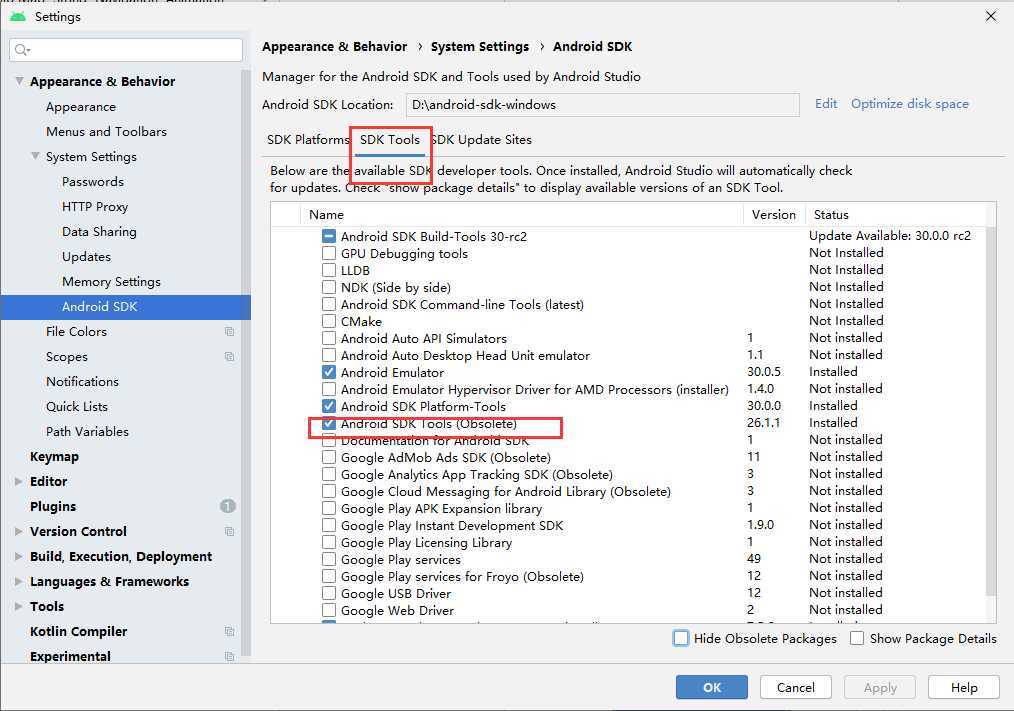Screen dimensions: 1014x711
Task: Click the Edit link for SDK location
Action: (826, 104)
